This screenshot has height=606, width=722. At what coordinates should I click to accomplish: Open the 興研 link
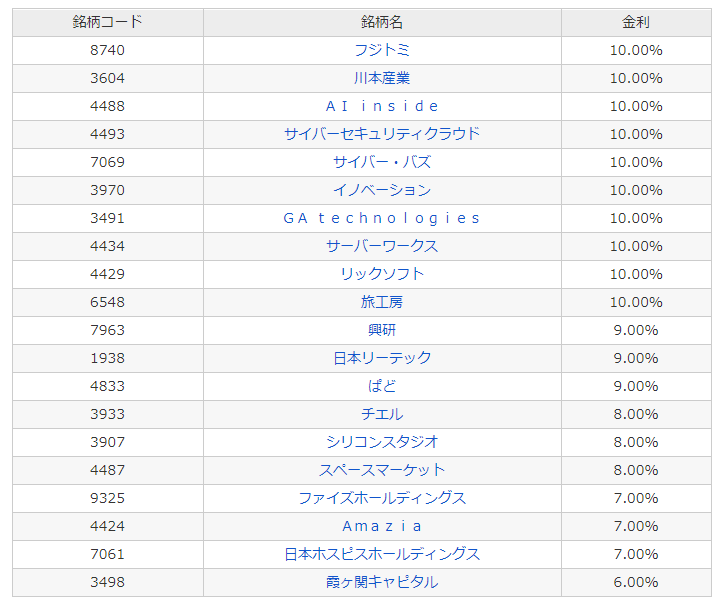pos(382,330)
